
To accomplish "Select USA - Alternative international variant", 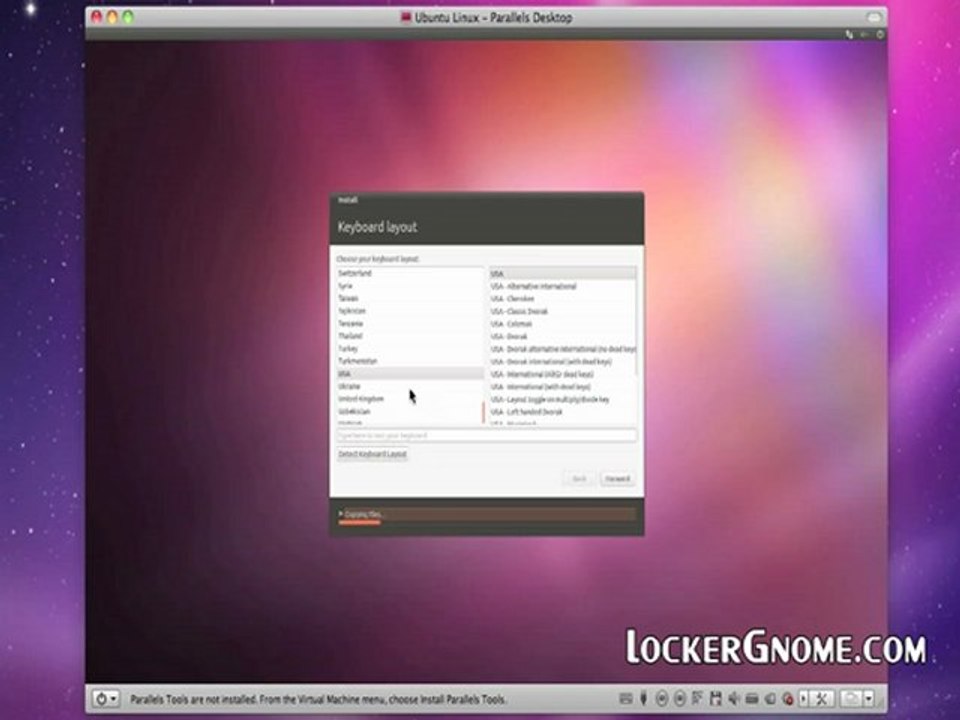I will tap(562, 287).
